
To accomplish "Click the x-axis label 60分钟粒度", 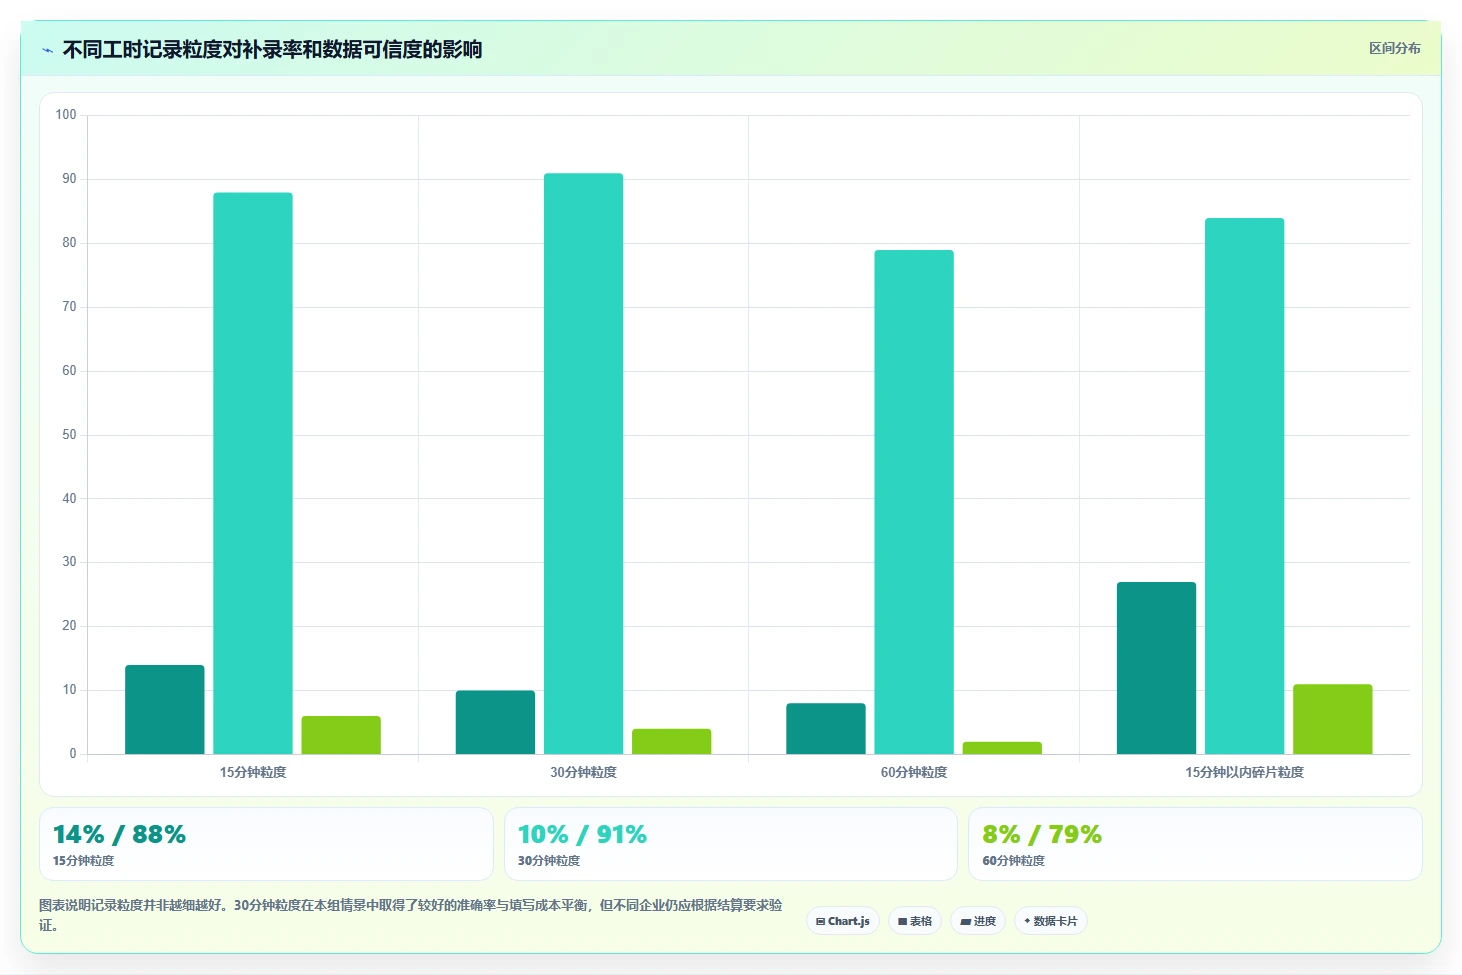I will (914, 772).
